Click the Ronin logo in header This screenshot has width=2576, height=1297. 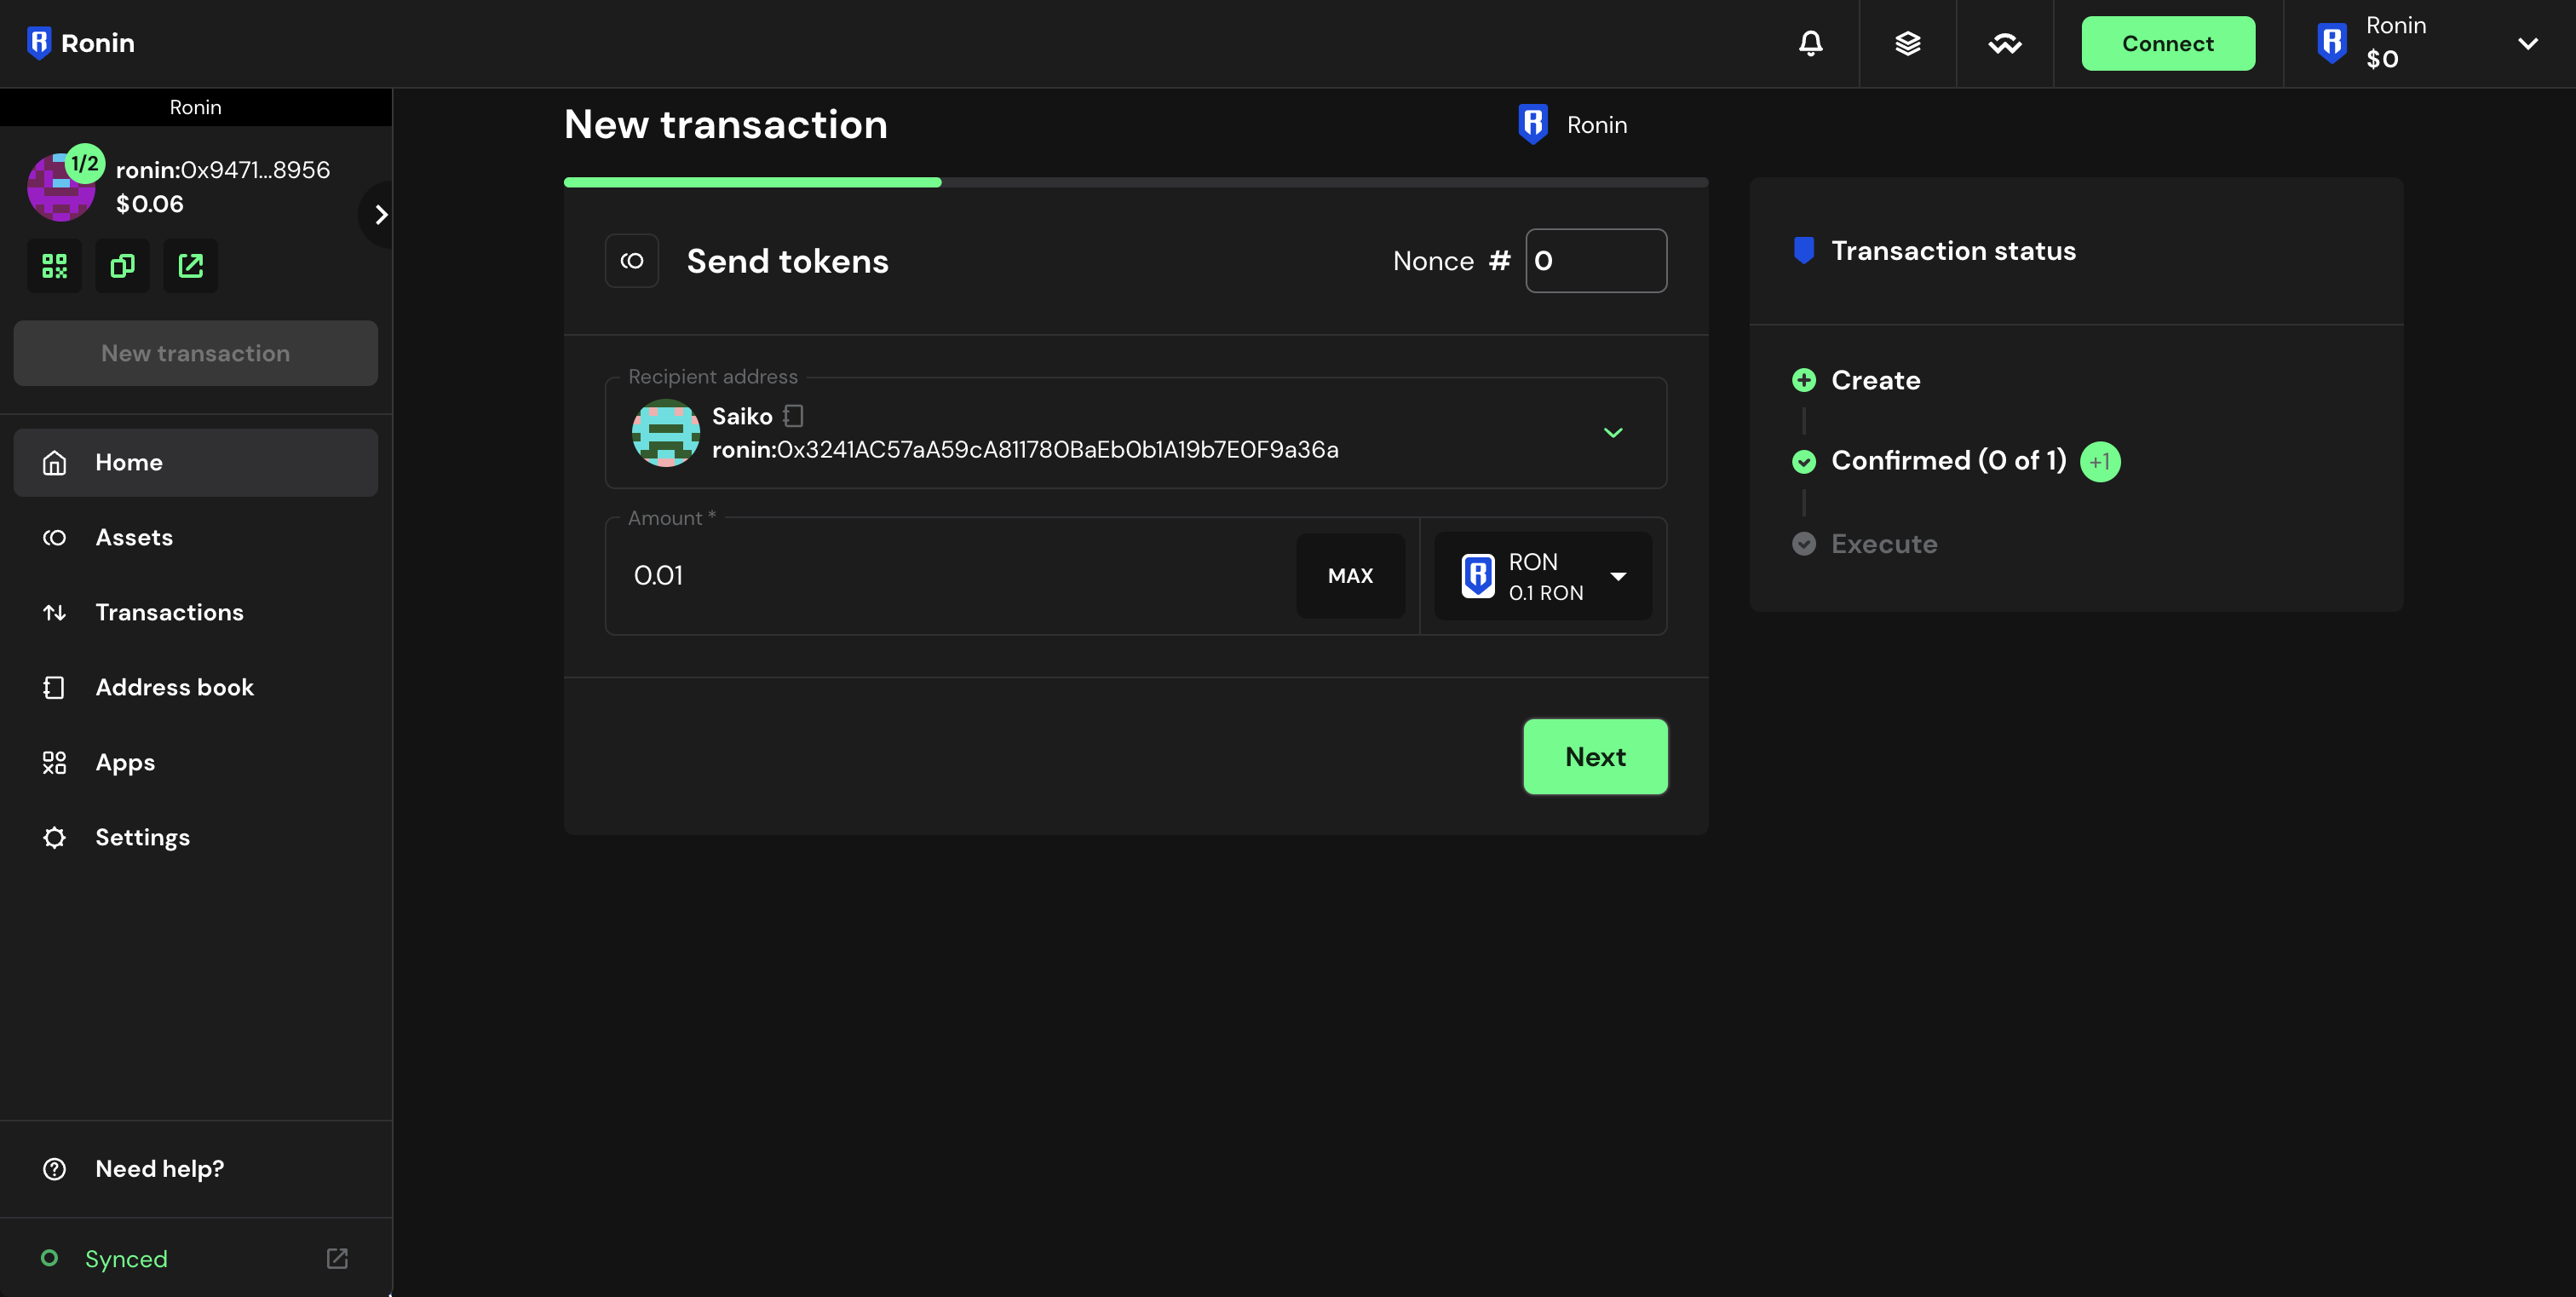[x=80, y=43]
